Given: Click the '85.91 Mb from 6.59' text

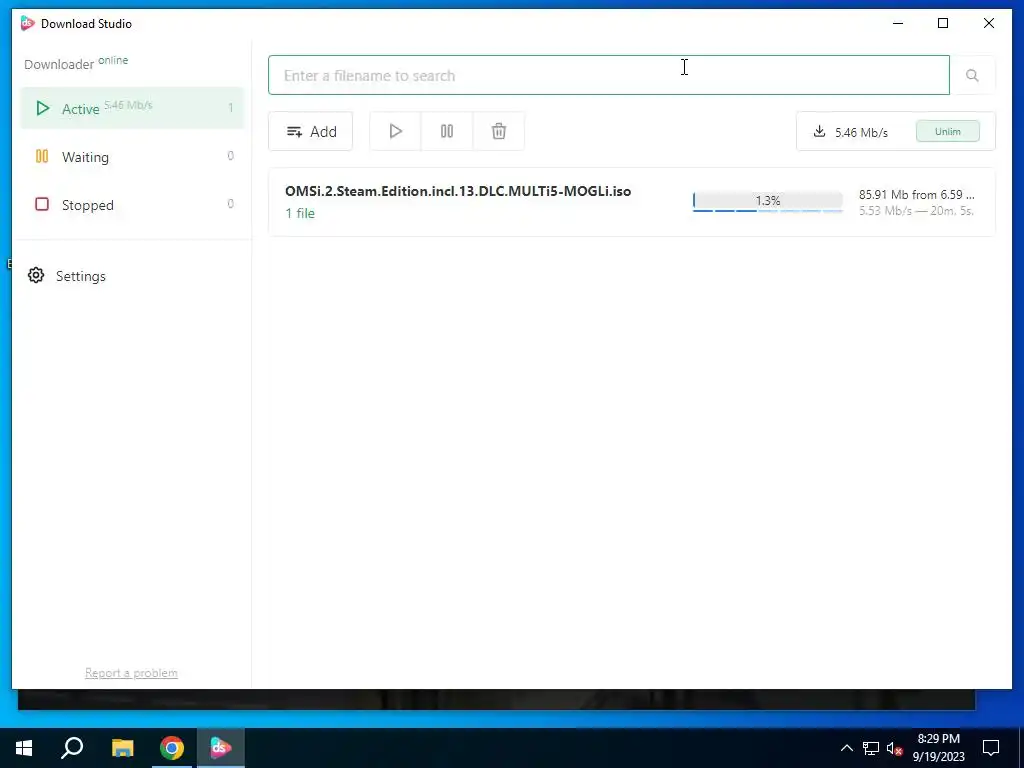Looking at the screenshot, I should pos(916,195).
